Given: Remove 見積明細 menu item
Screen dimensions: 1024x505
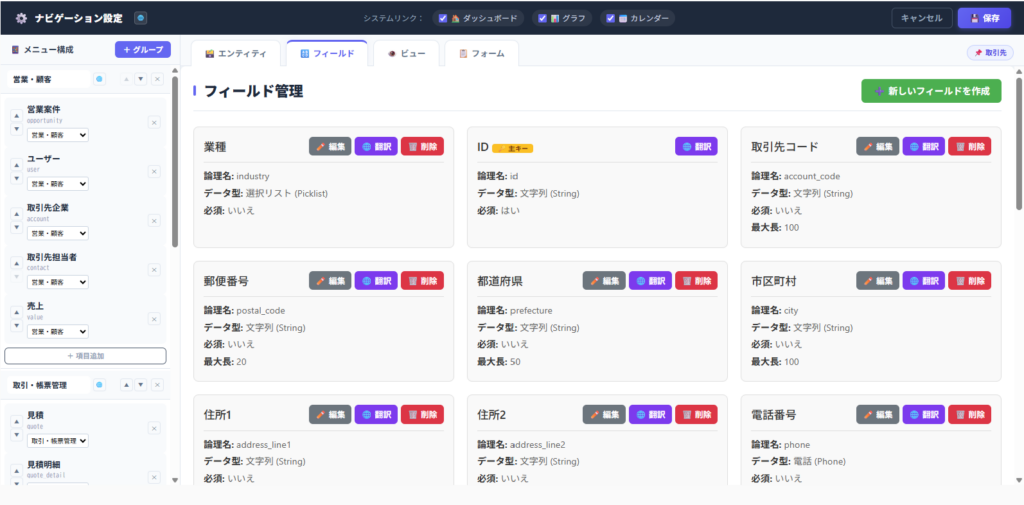Looking at the screenshot, I should (154, 478).
